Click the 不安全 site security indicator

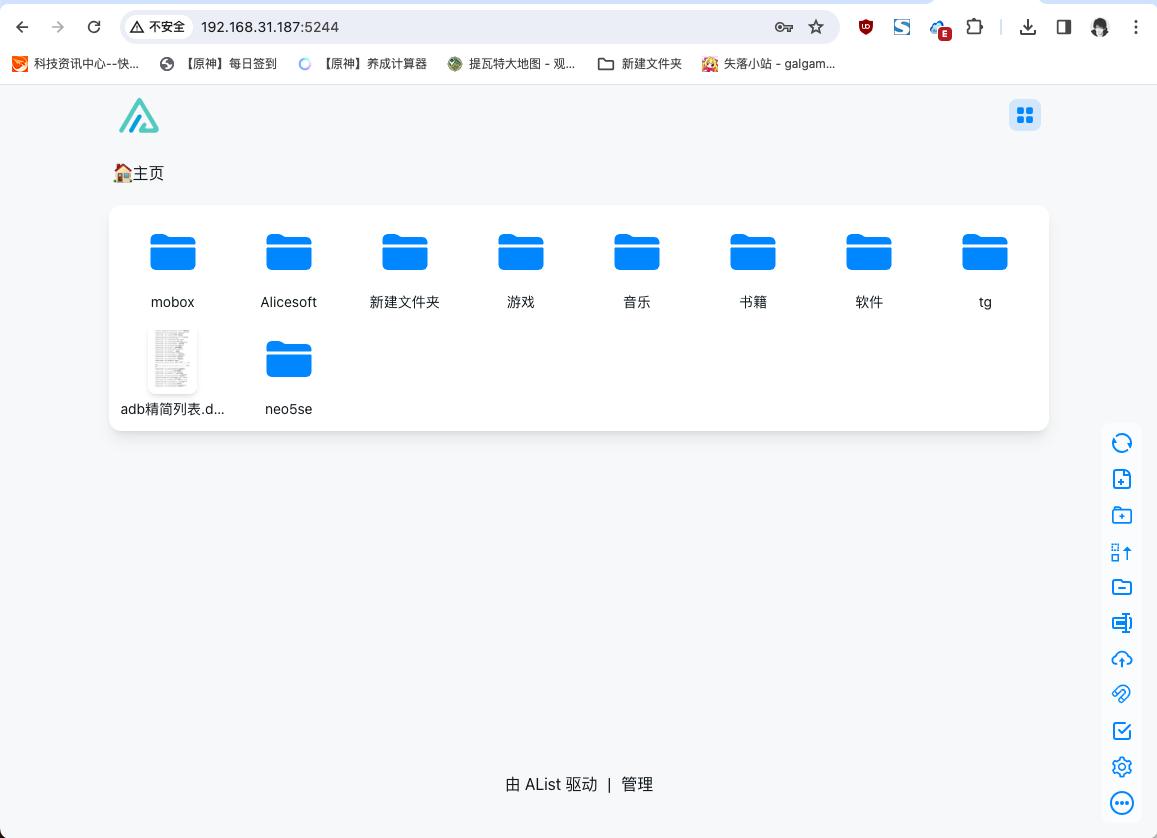point(157,27)
